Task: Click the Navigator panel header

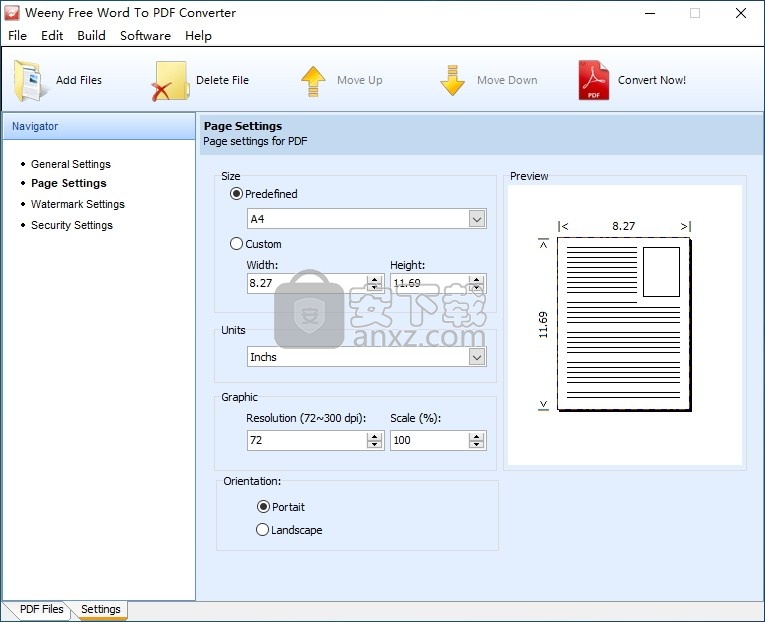Action: click(99, 126)
